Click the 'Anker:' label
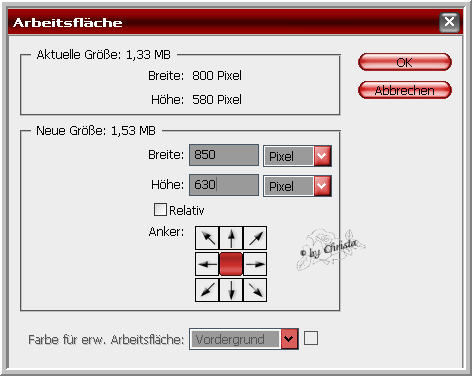 click(x=166, y=231)
